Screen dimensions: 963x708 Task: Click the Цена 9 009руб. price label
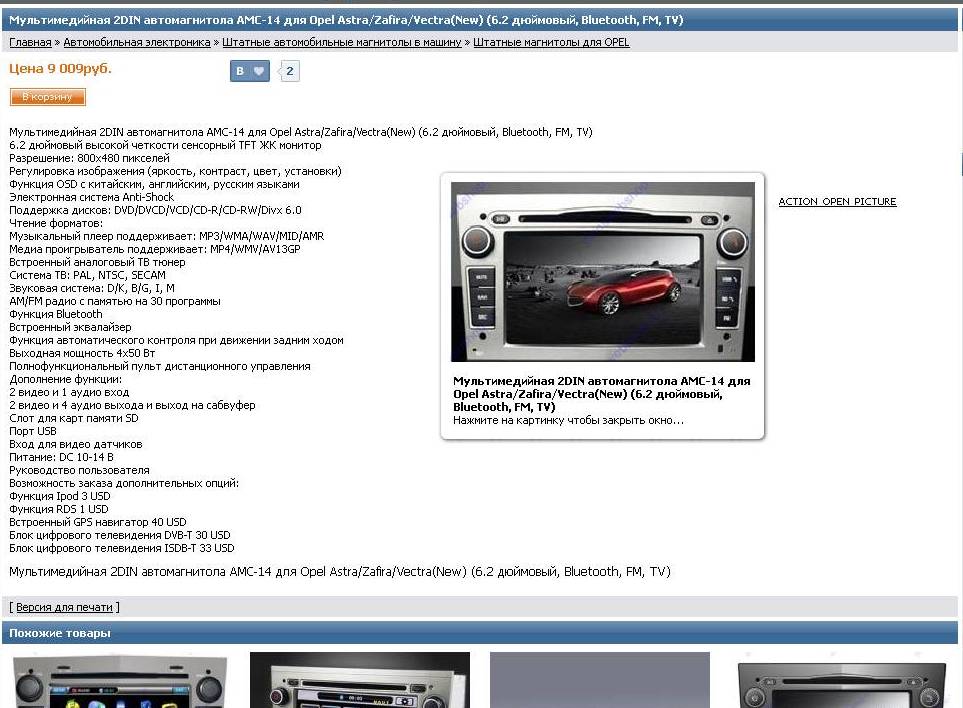[60, 69]
